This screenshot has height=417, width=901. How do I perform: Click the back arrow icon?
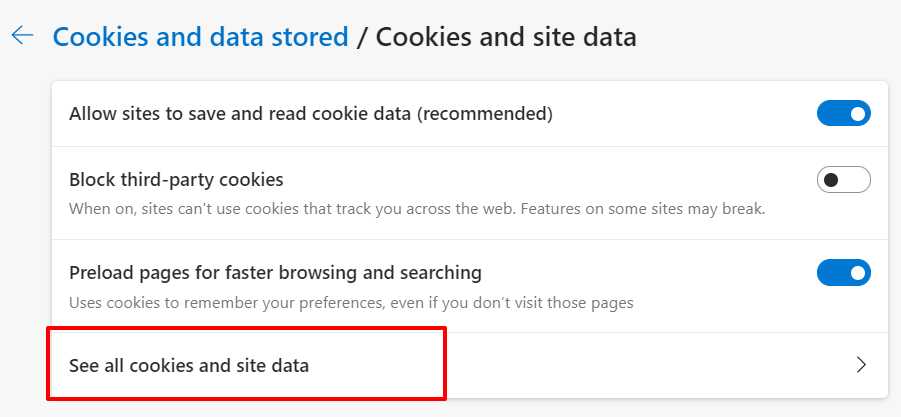coord(22,37)
